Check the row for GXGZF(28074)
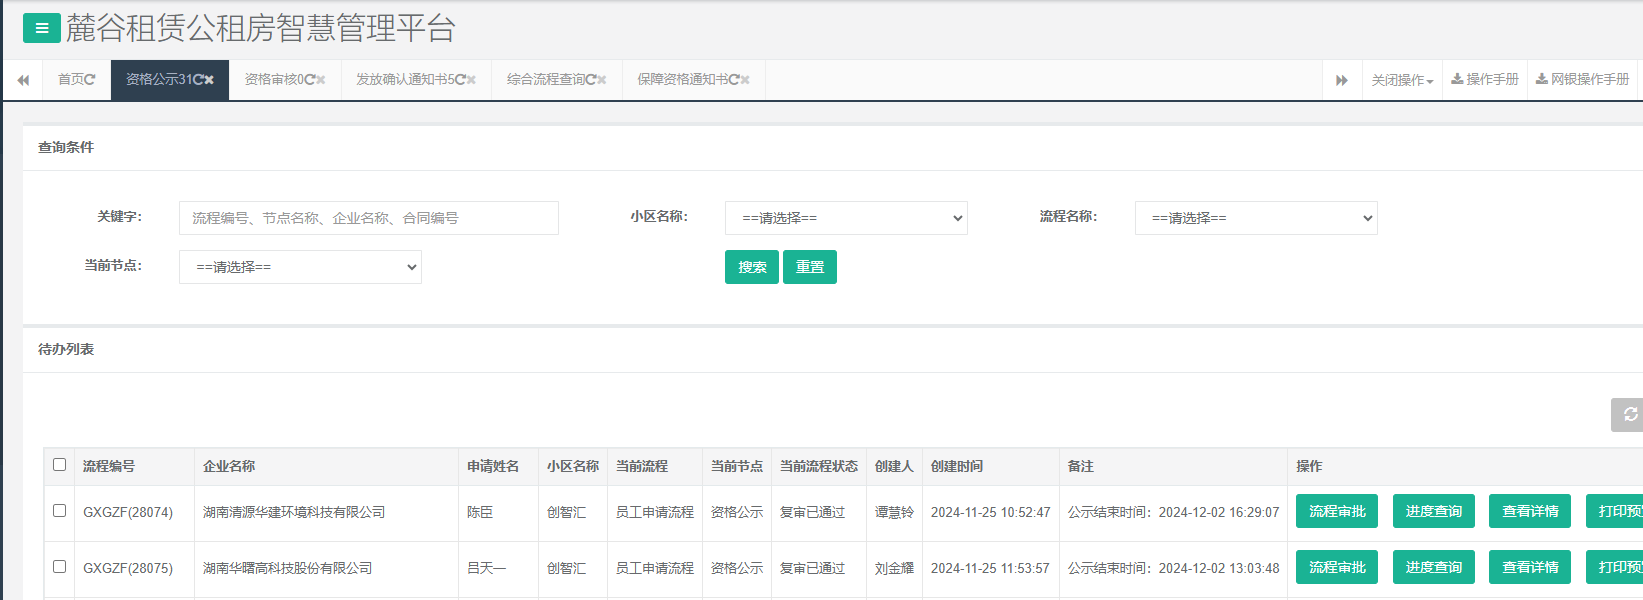 (60, 511)
